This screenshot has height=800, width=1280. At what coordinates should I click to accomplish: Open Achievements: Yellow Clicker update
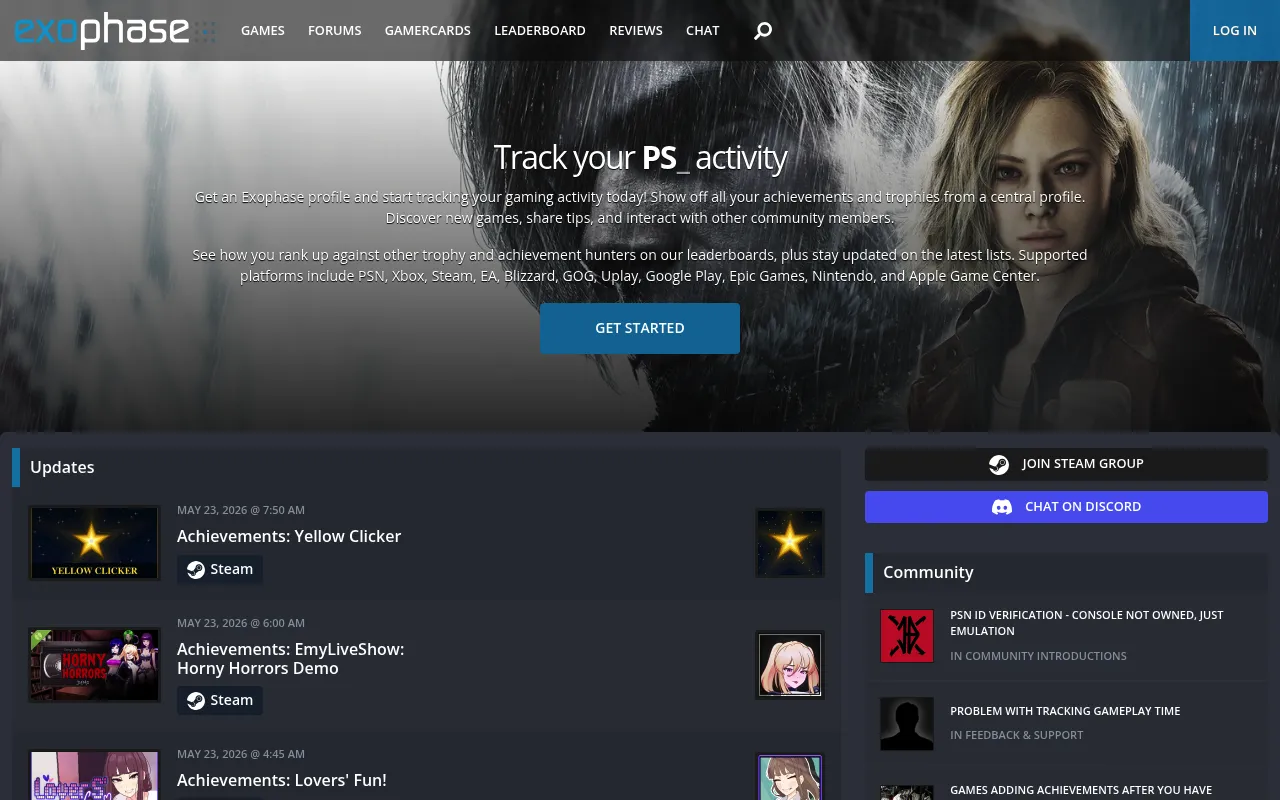(289, 536)
